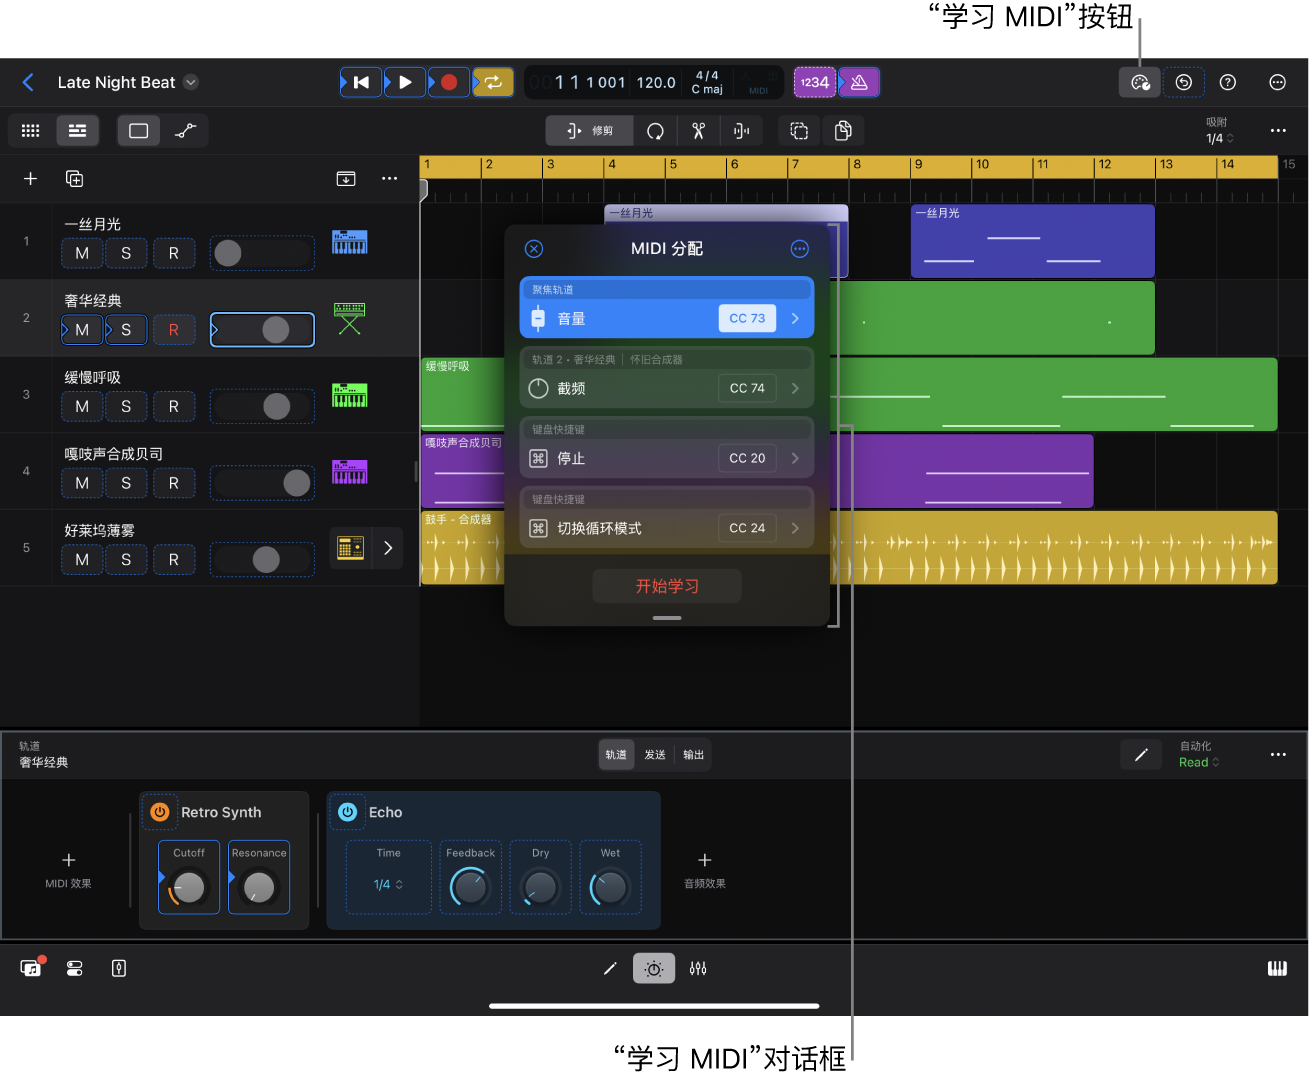Jump to the beginning with the rewind button
The width and height of the screenshot is (1311, 1076).
coord(361,82)
